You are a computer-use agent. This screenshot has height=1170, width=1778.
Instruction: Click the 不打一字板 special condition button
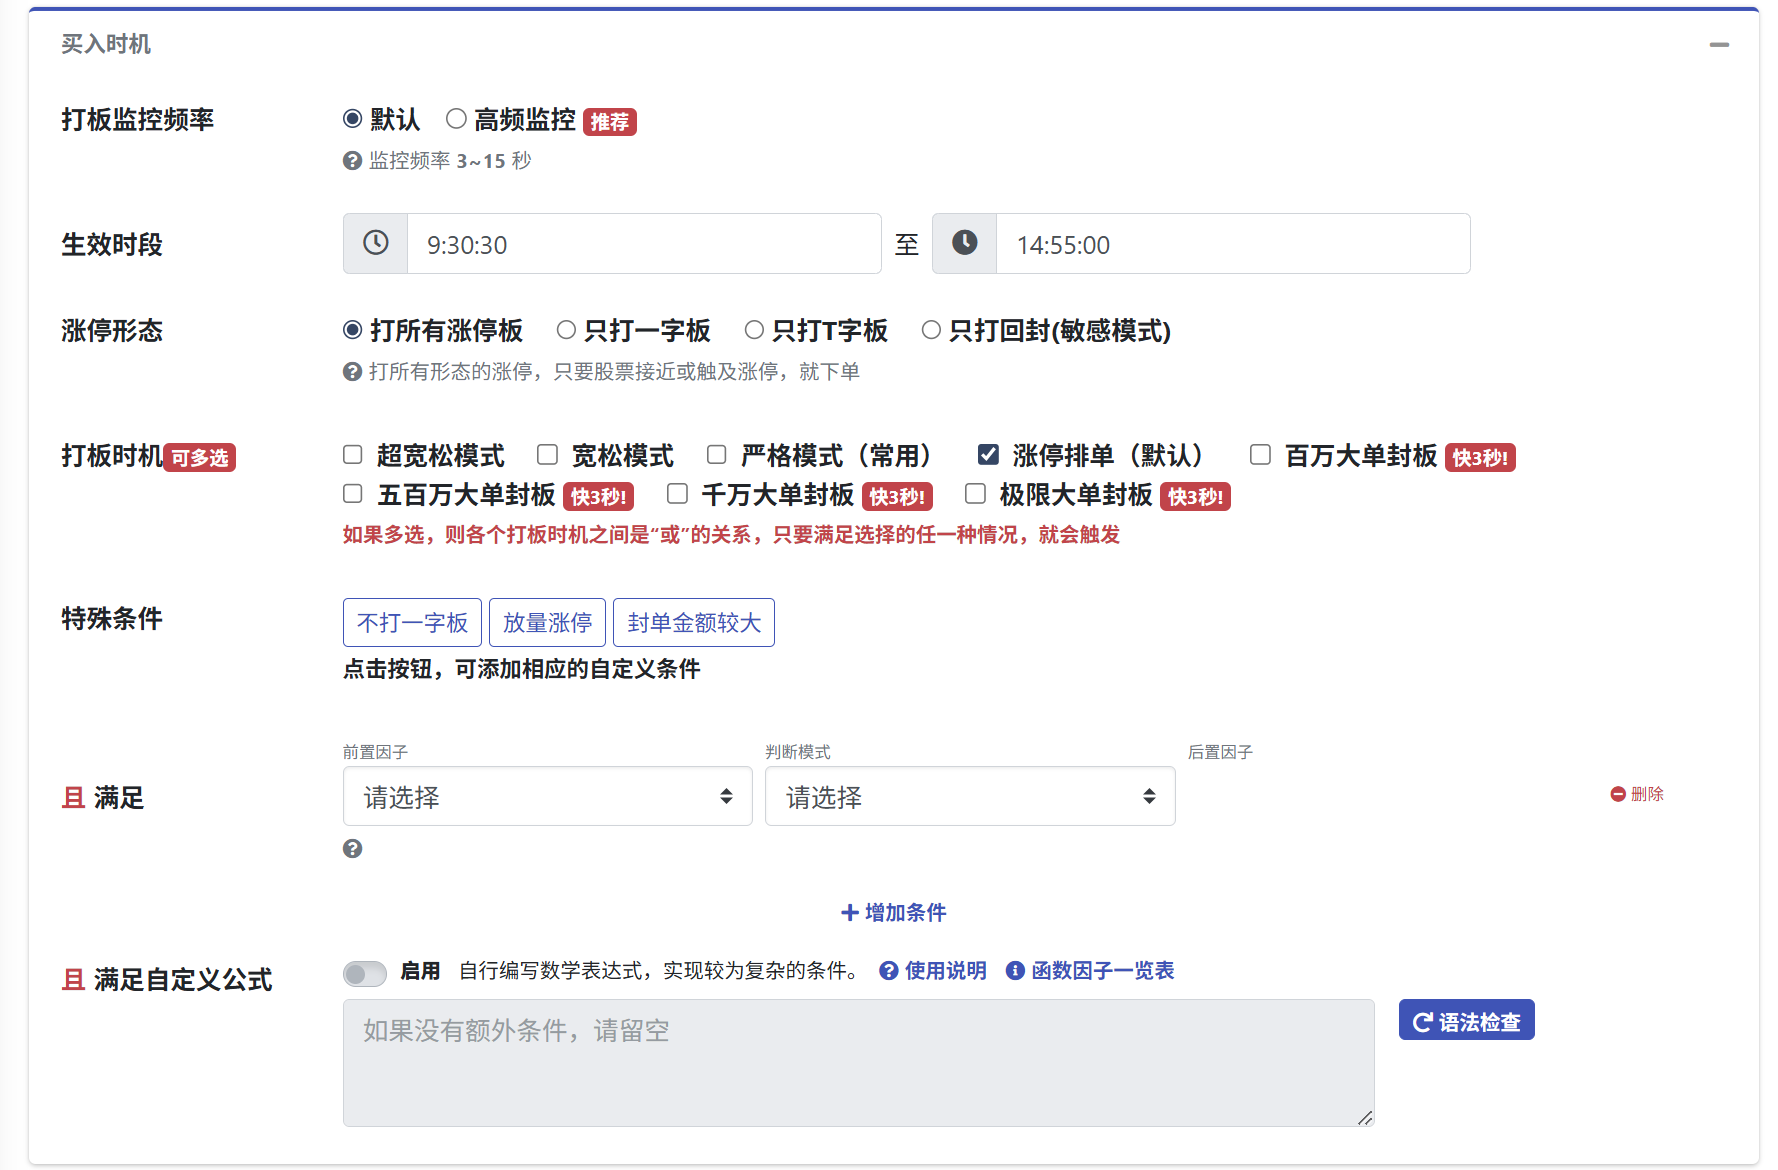[412, 623]
